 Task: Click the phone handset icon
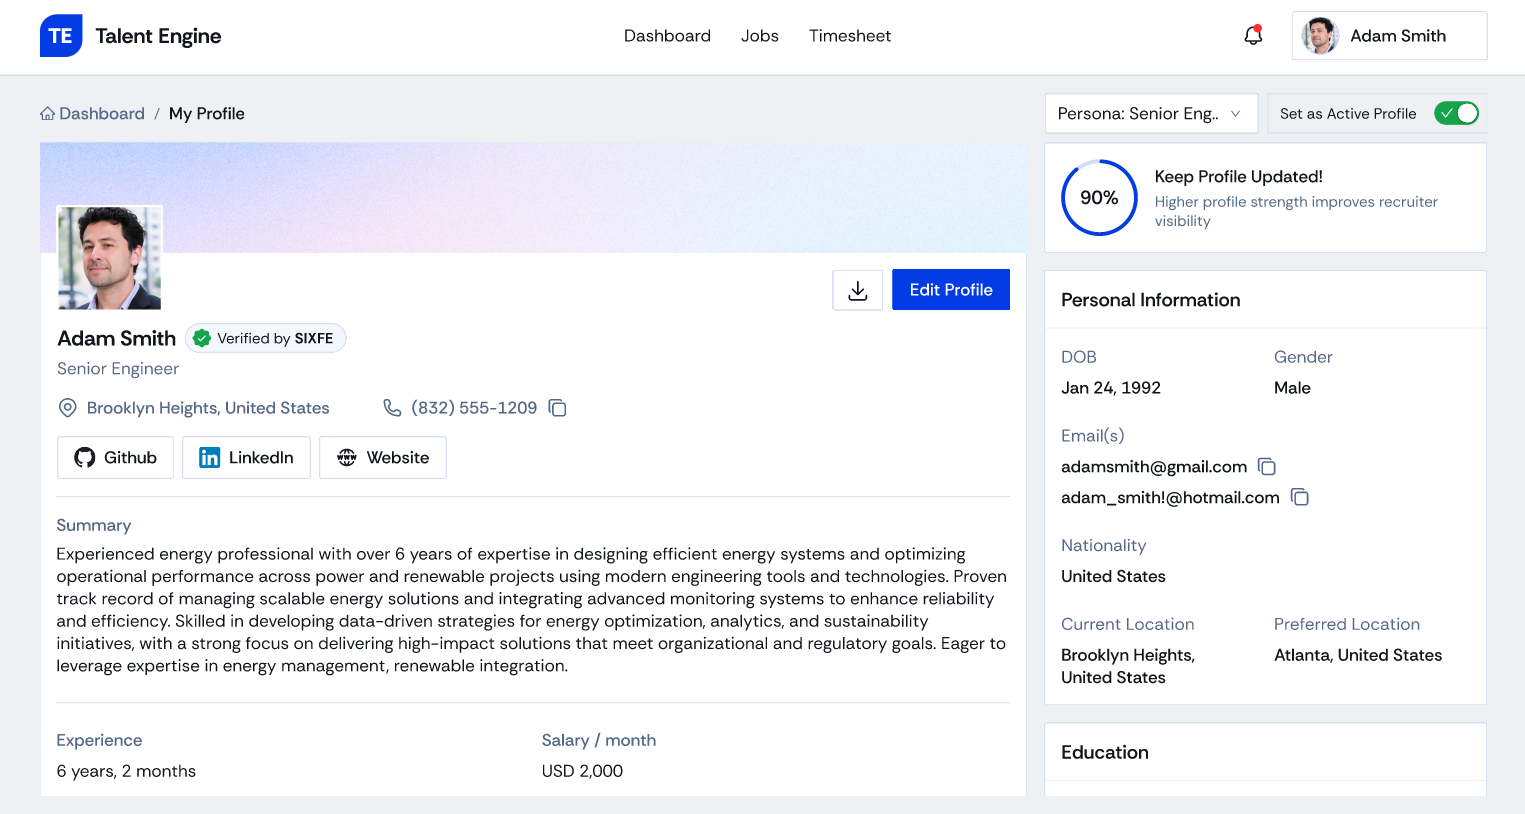pos(392,408)
